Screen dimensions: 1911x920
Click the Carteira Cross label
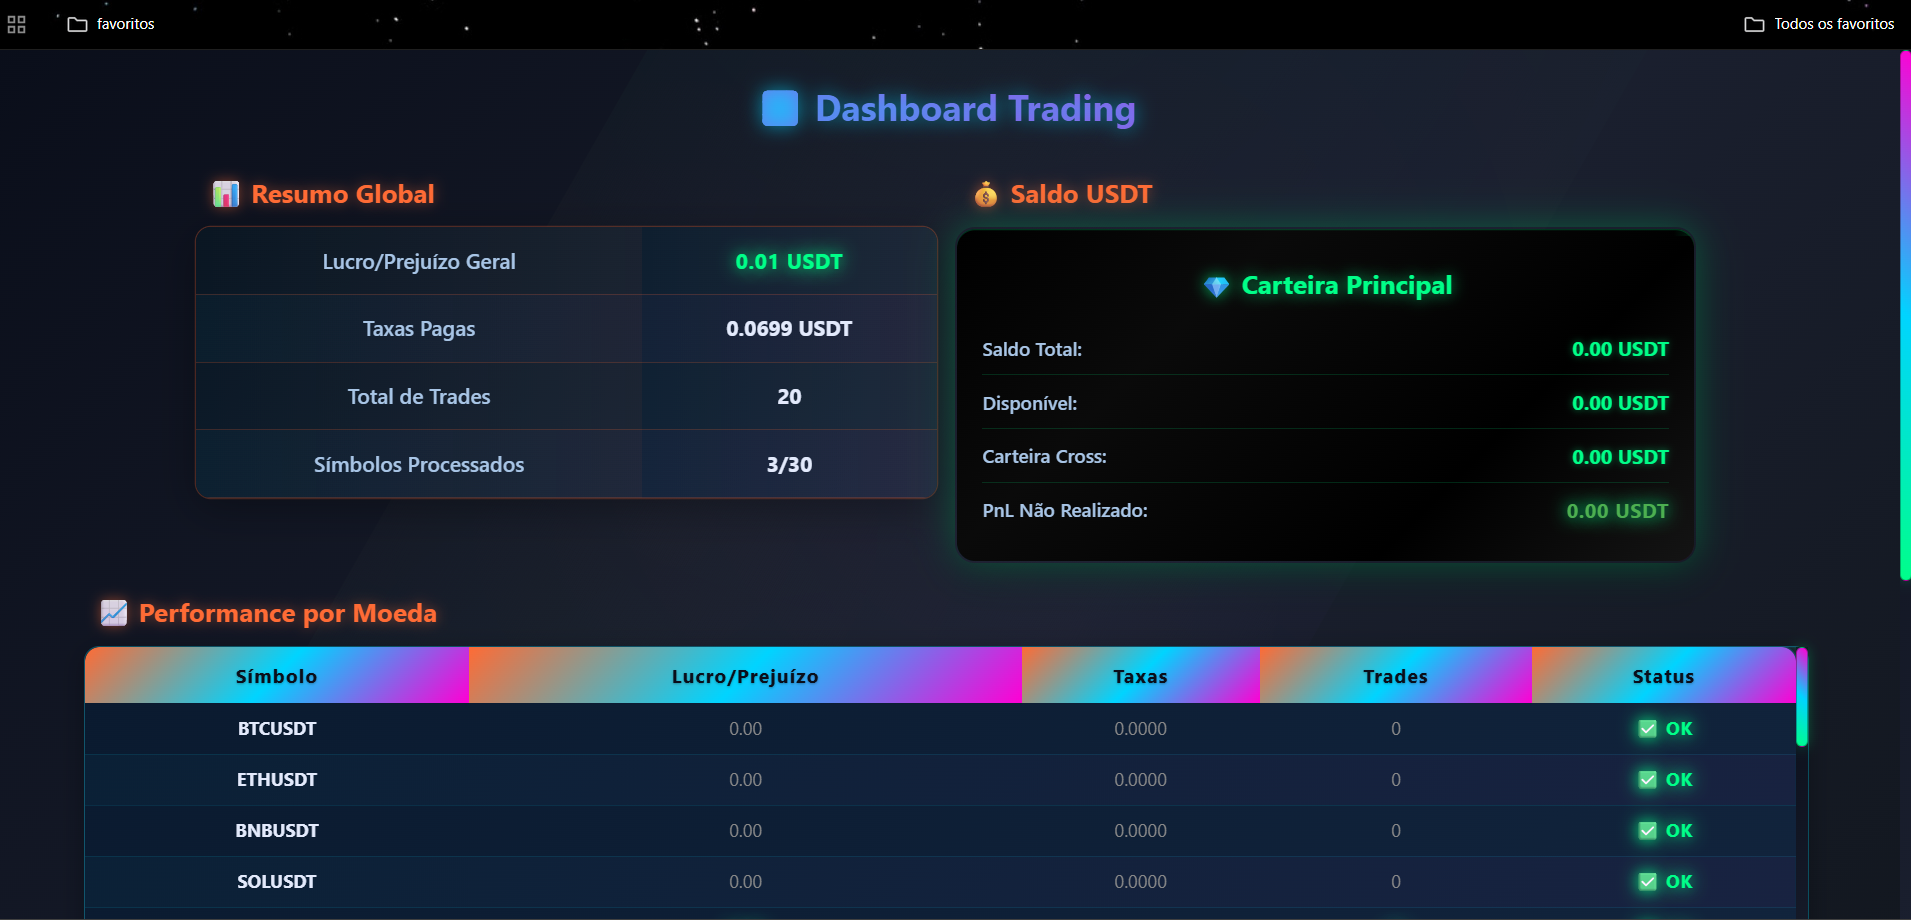tap(1044, 457)
